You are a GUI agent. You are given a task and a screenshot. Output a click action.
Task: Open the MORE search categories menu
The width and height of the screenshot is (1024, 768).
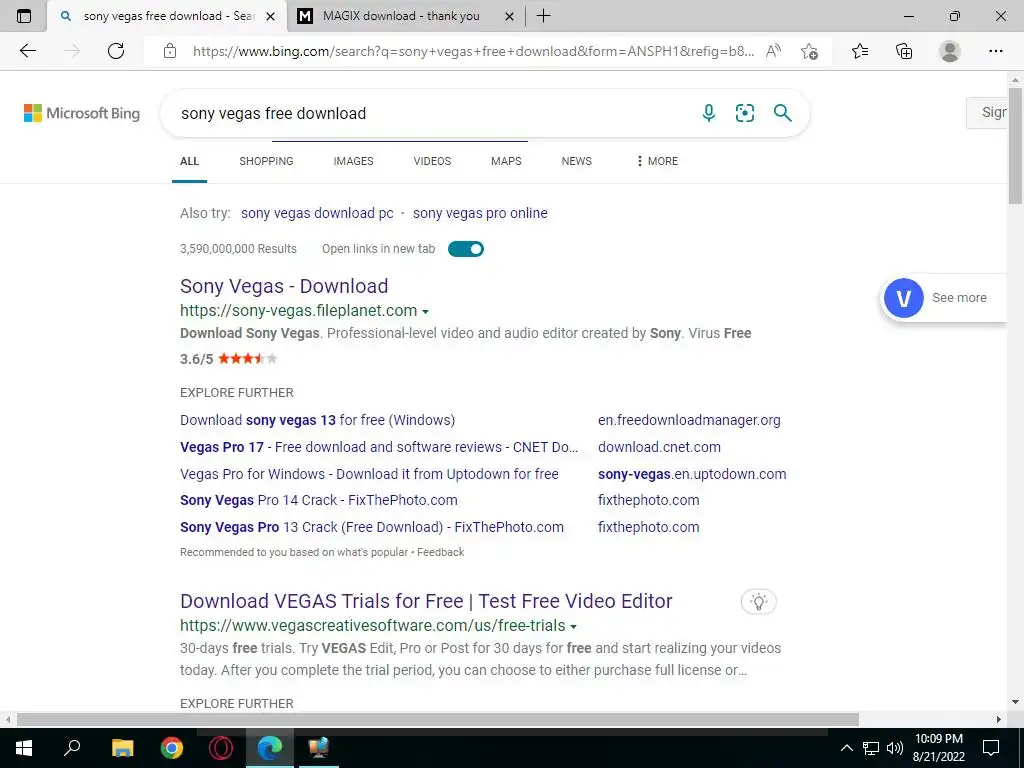[657, 161]
